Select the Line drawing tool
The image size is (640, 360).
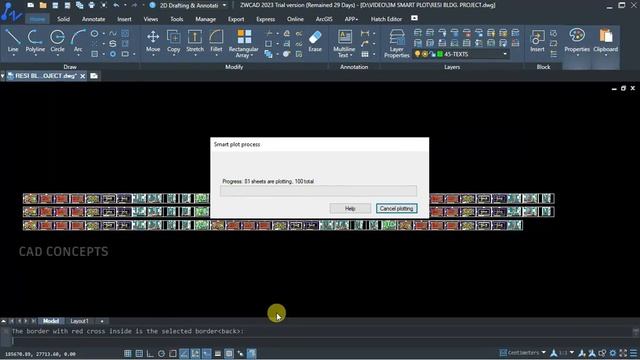(x=13, y=40)
